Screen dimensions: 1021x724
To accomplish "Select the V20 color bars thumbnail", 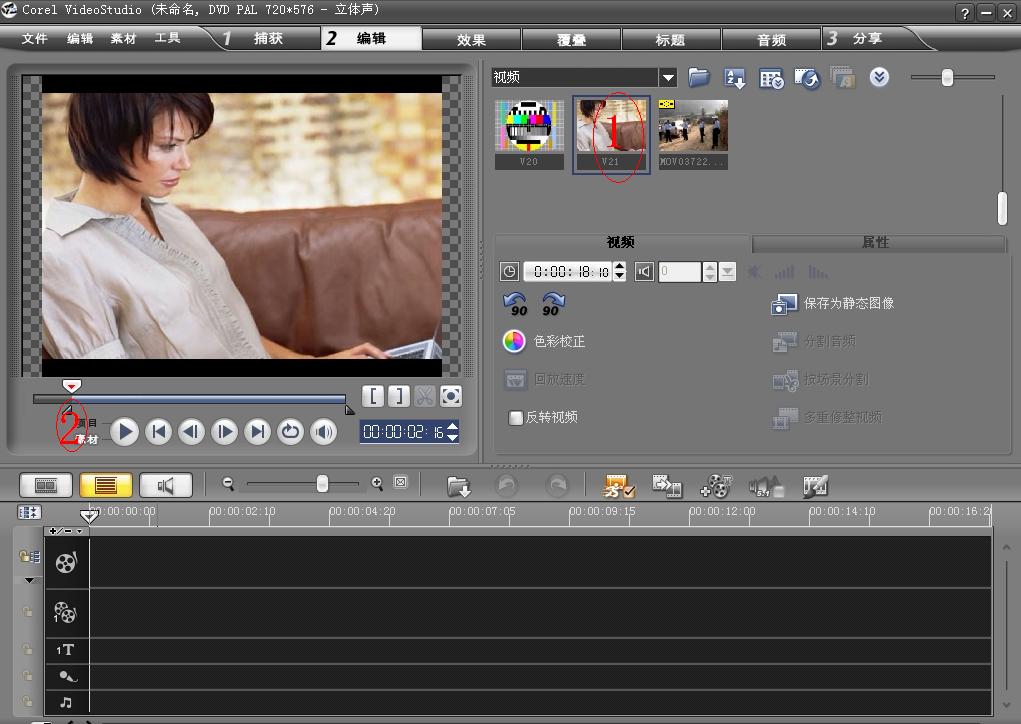I will pyautogui.click(x=529, y=134).
